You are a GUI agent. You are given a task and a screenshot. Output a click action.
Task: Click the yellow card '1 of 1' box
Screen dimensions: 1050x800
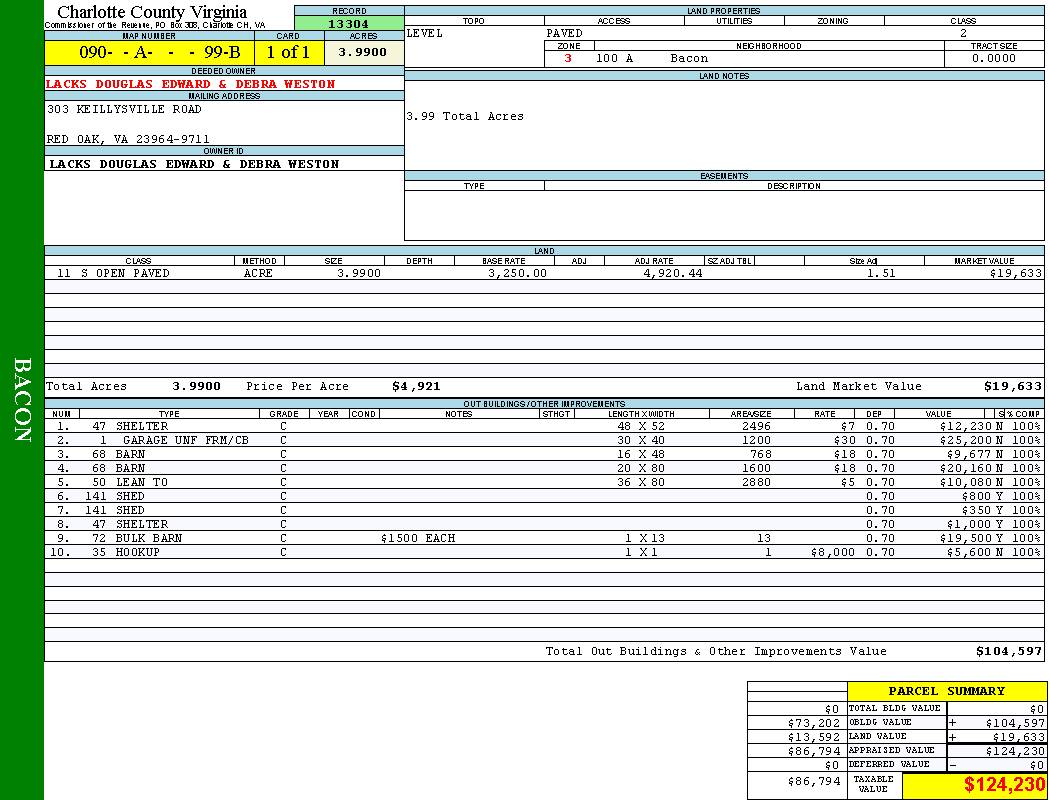click(x=288, y=53)
